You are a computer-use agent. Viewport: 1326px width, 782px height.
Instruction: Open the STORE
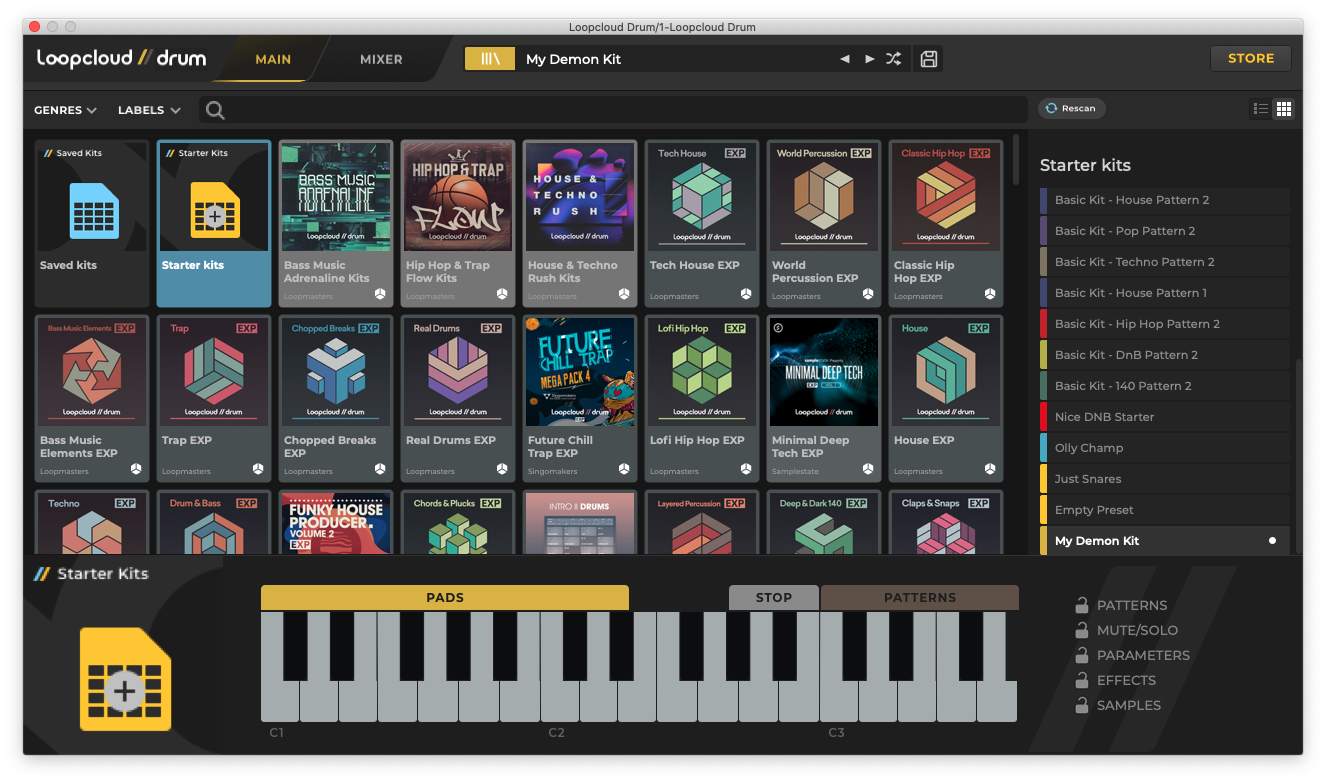(x=1251, y=58)
